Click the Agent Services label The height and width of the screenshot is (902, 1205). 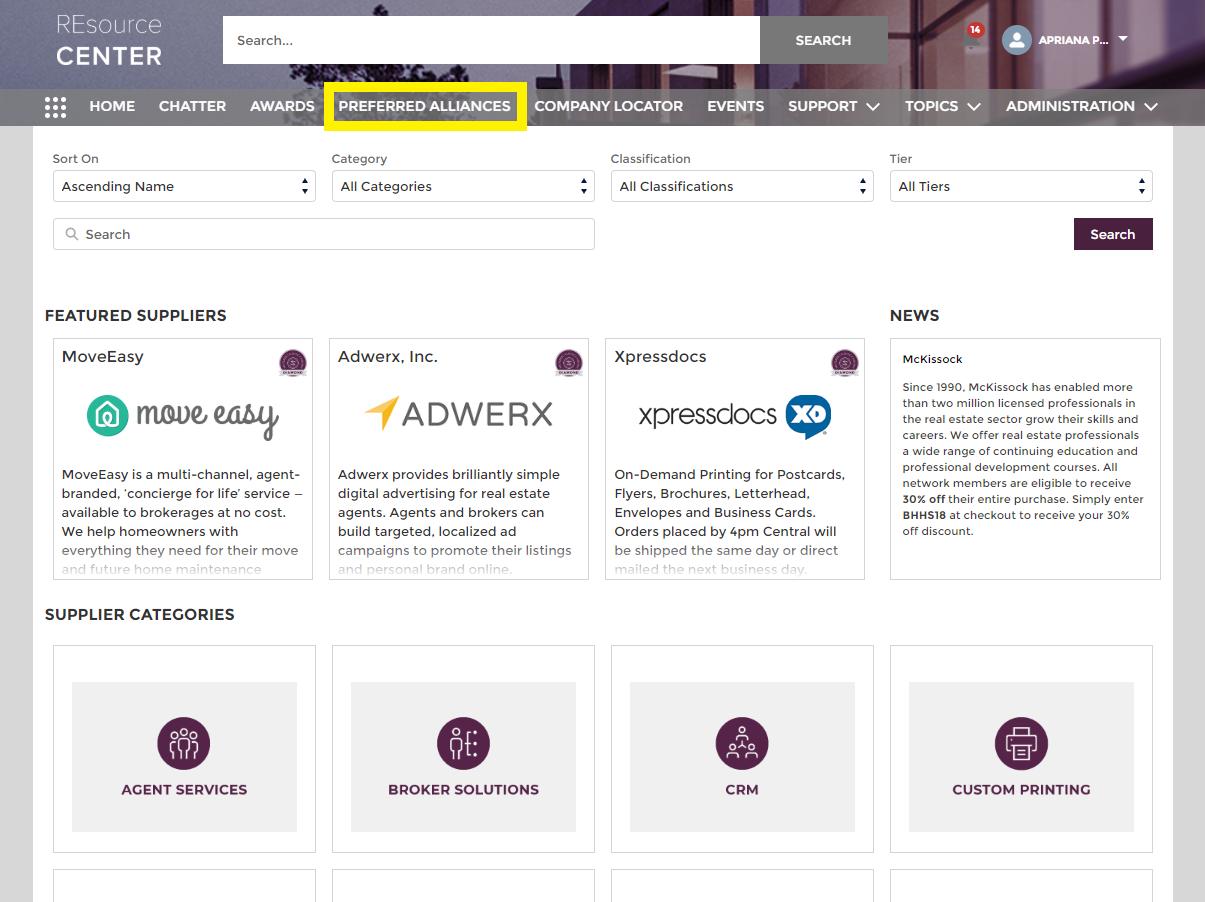(184, 789)
